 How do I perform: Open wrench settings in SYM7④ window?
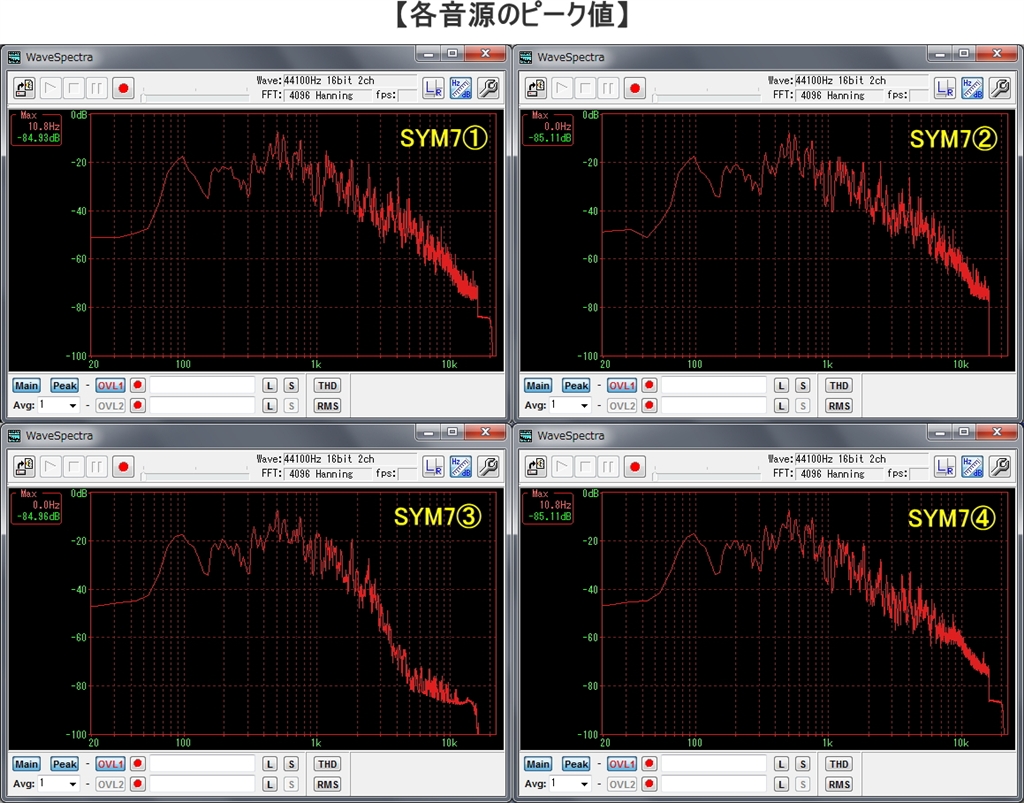pyautogui.click(x=999, y=467)
